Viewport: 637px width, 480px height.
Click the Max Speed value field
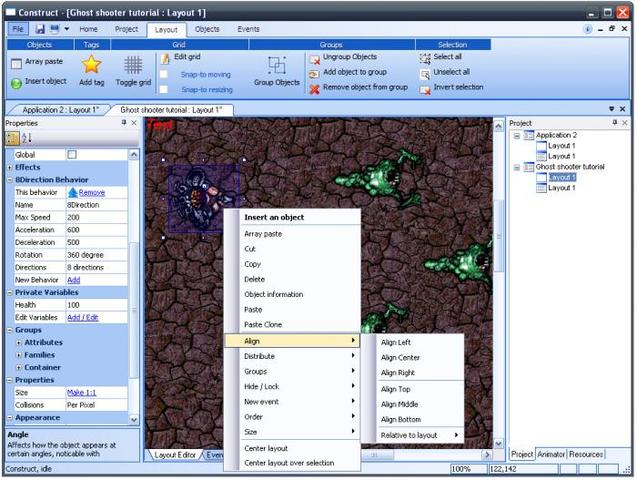[96, 217]
